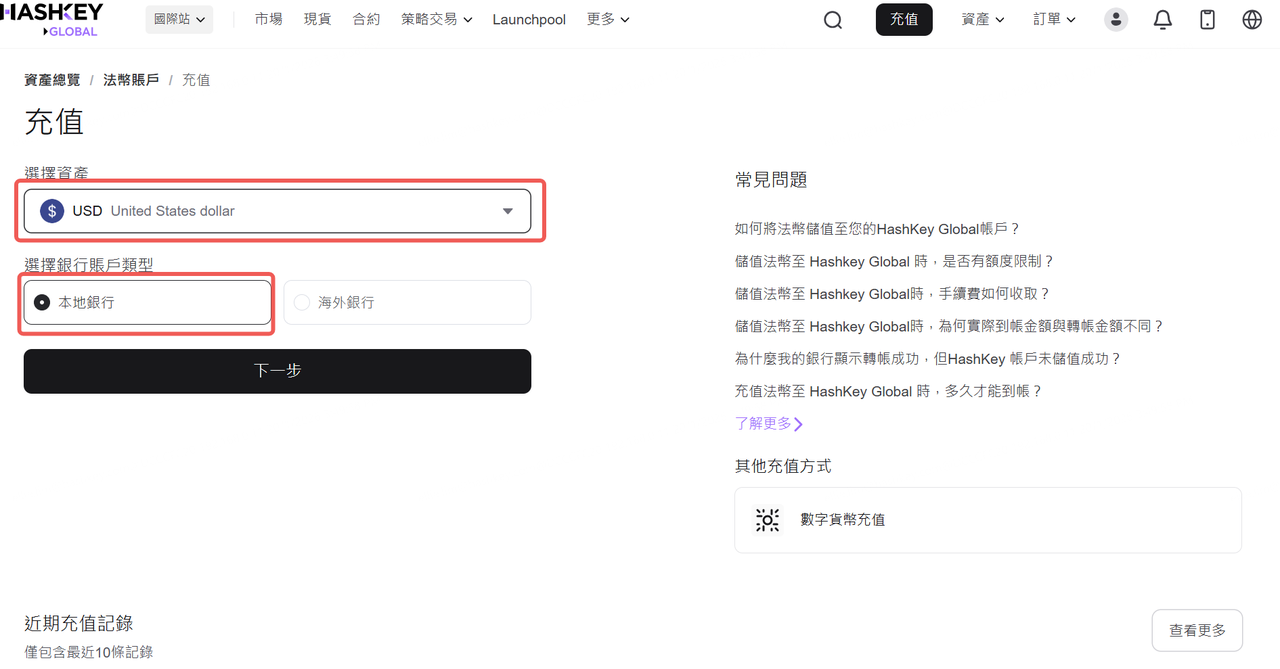This screenshot has height=669, width=1280.
Task: Select the 本地銀行 radio option
Action: [x=42, y=302]
